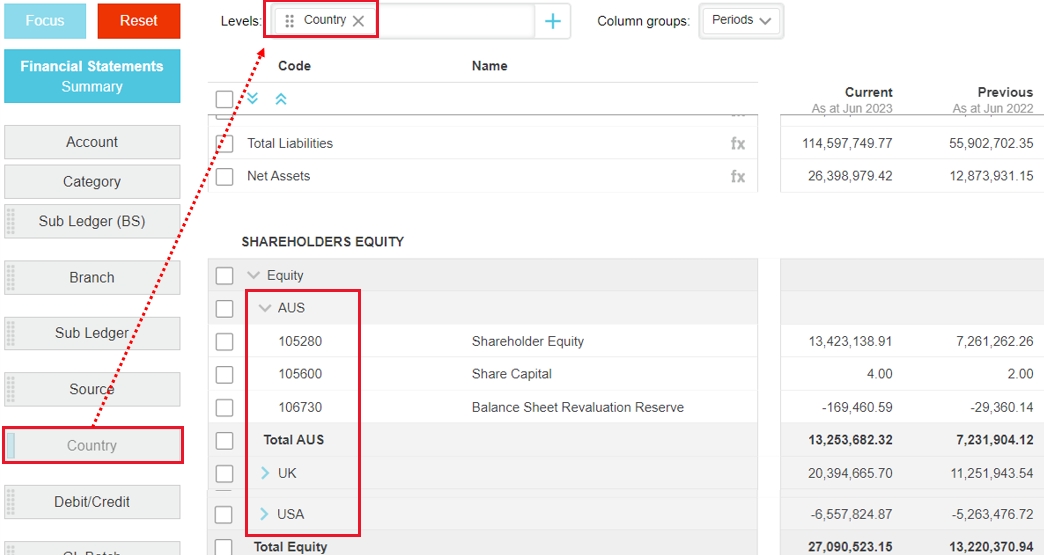Select the Category dimension

point(92,182)
